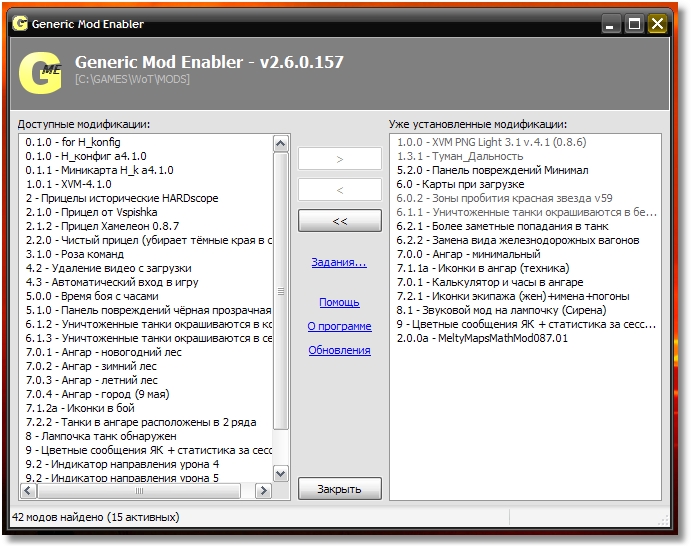
Task: Open the Обновления link
Action: click(x=339, y=350)
